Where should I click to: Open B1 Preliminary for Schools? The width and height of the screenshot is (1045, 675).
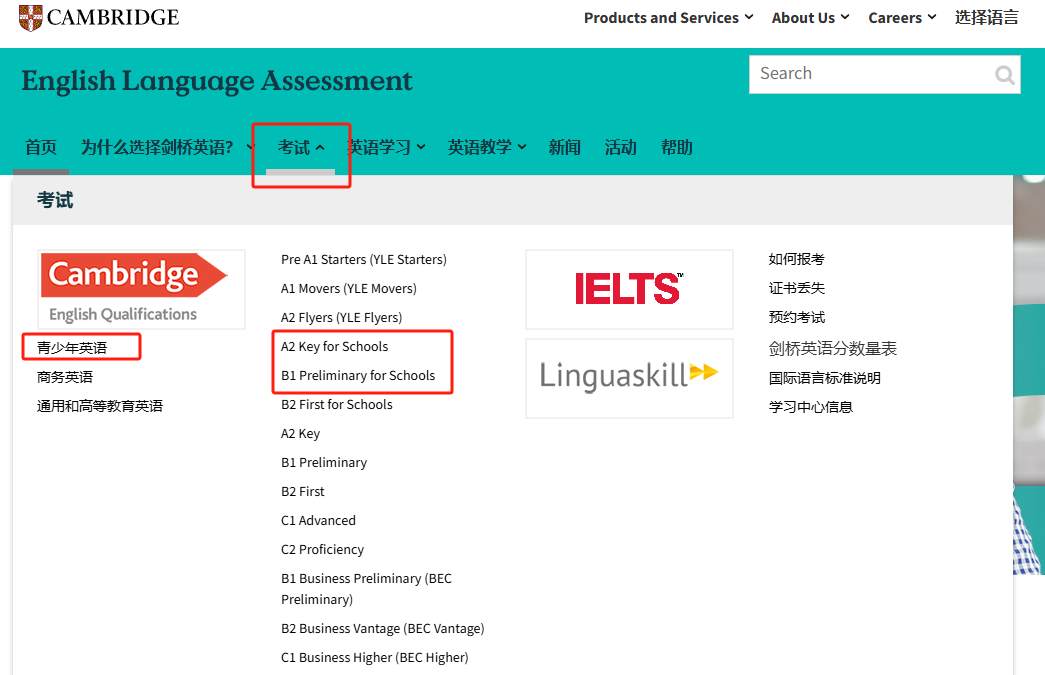point(358,375)
